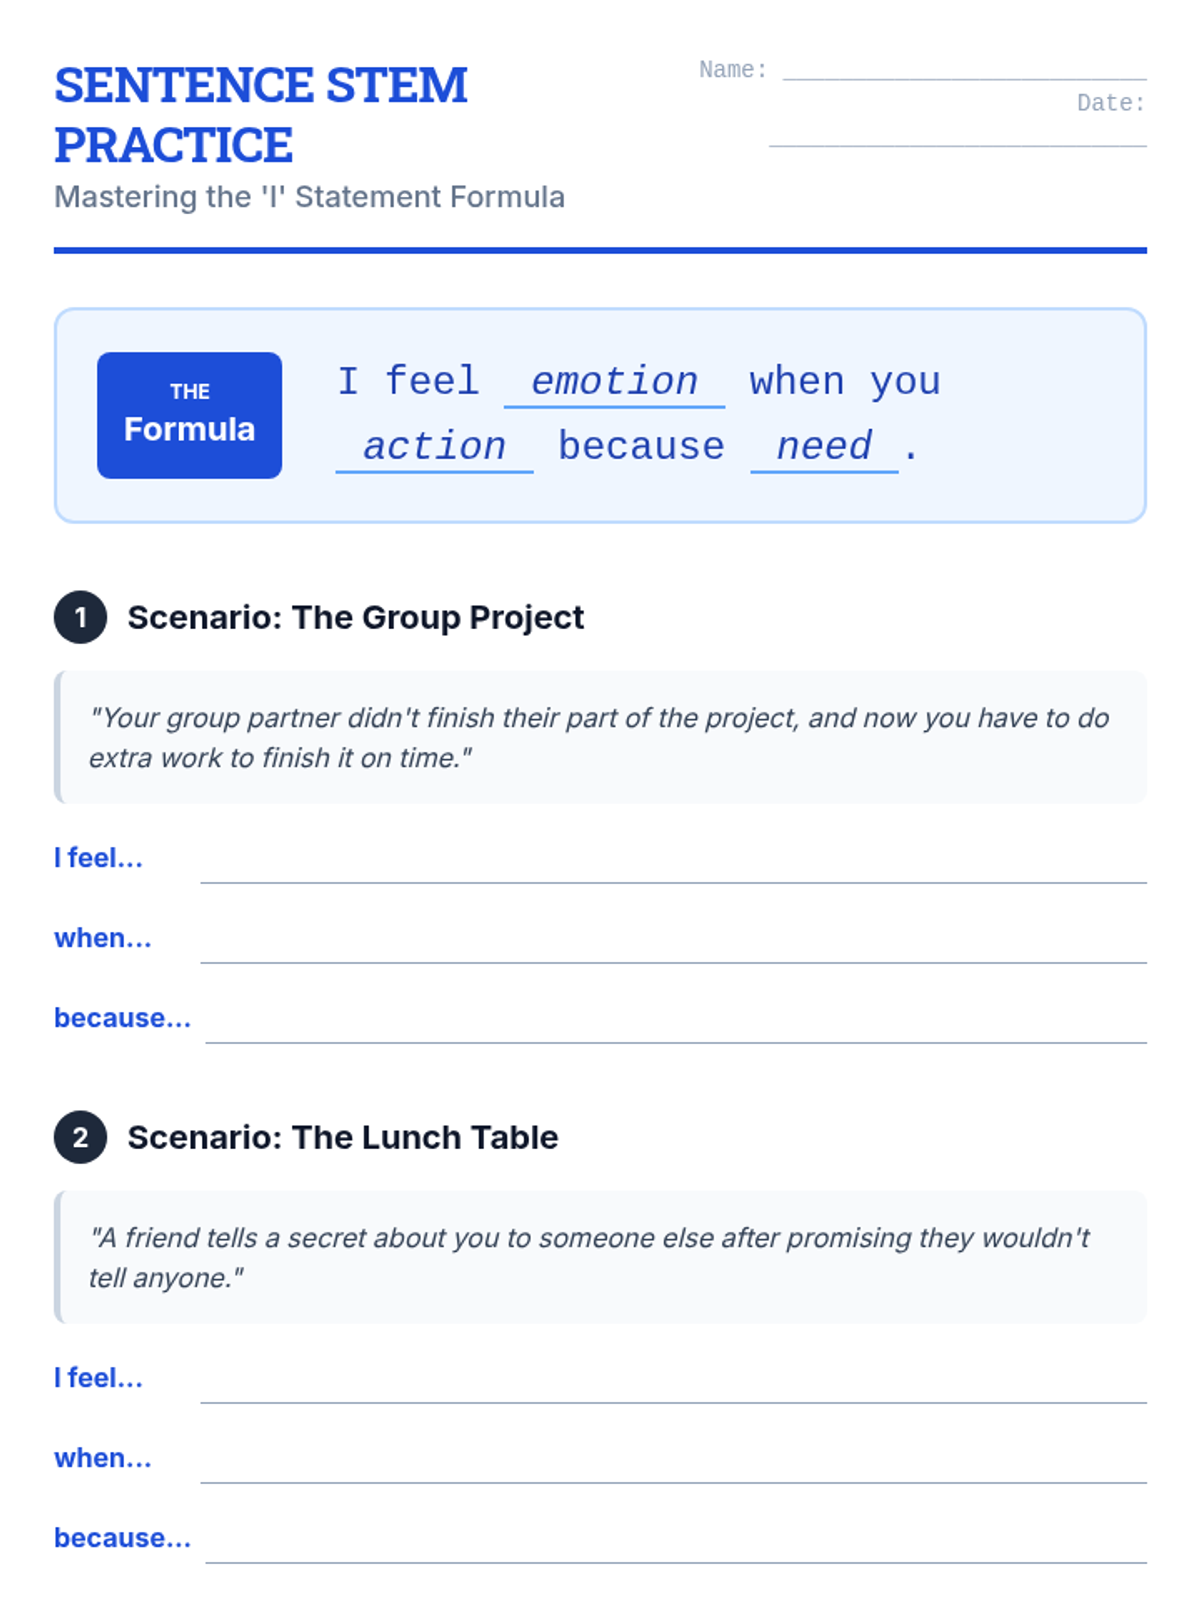1200x1600 pixels.
Task: Select the emotion blank in formula
Action: tap(614, 383)
